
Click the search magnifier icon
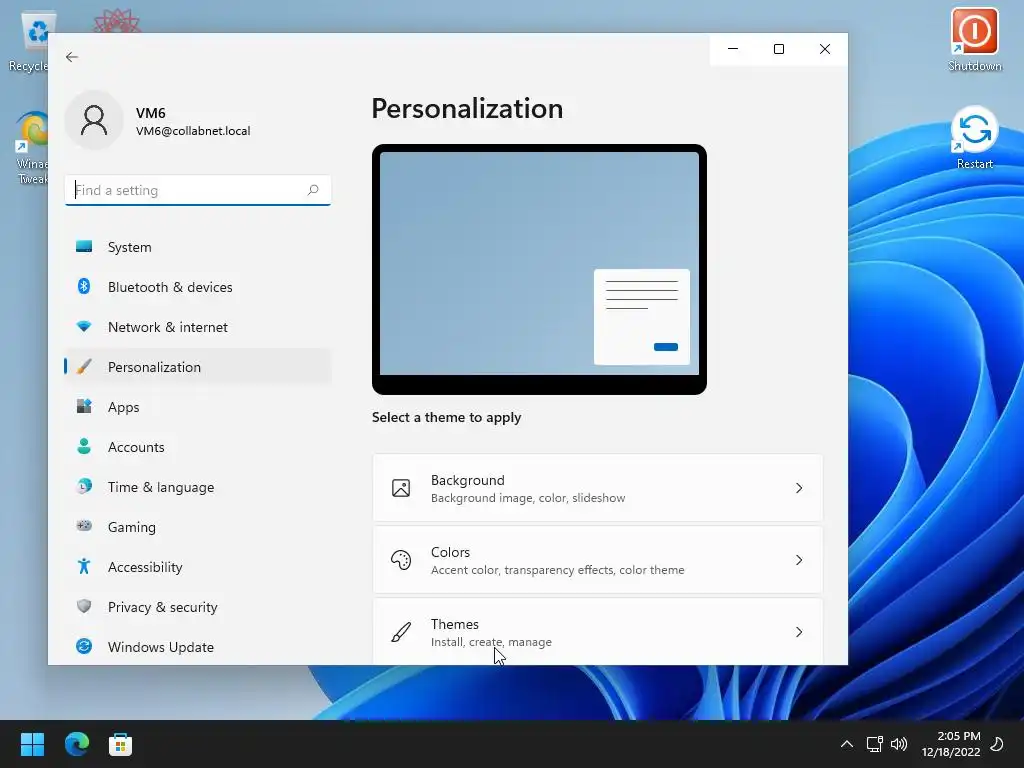tap(313, 190)
